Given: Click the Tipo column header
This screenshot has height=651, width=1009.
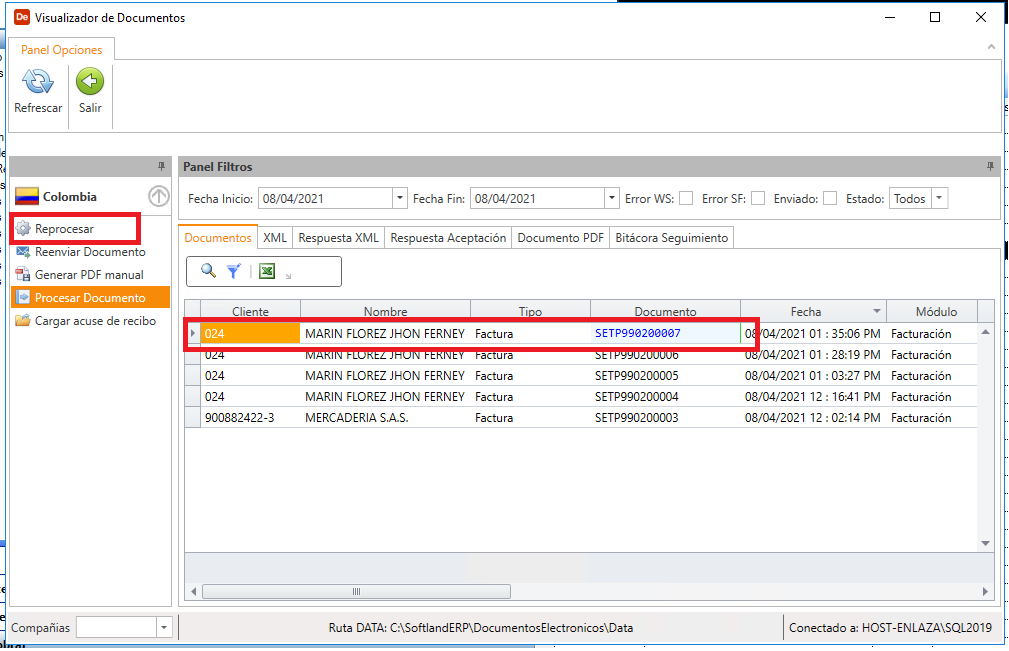Looking at the screenshot, I should coord(530,311).
